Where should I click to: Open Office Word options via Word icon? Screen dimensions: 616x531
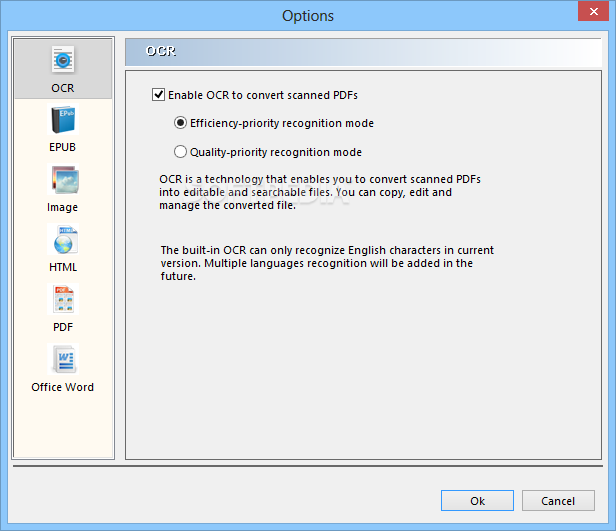[63, 359]
